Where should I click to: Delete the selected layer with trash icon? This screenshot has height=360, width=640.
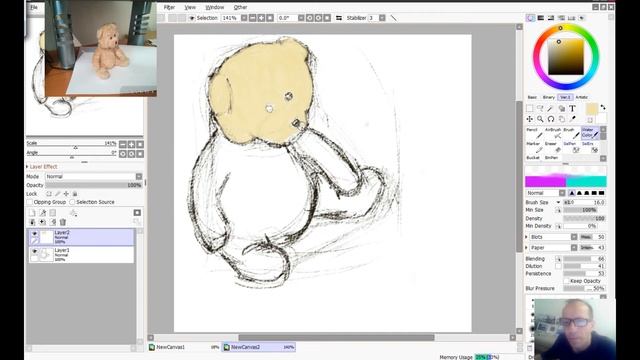click(x=63, y=222)
